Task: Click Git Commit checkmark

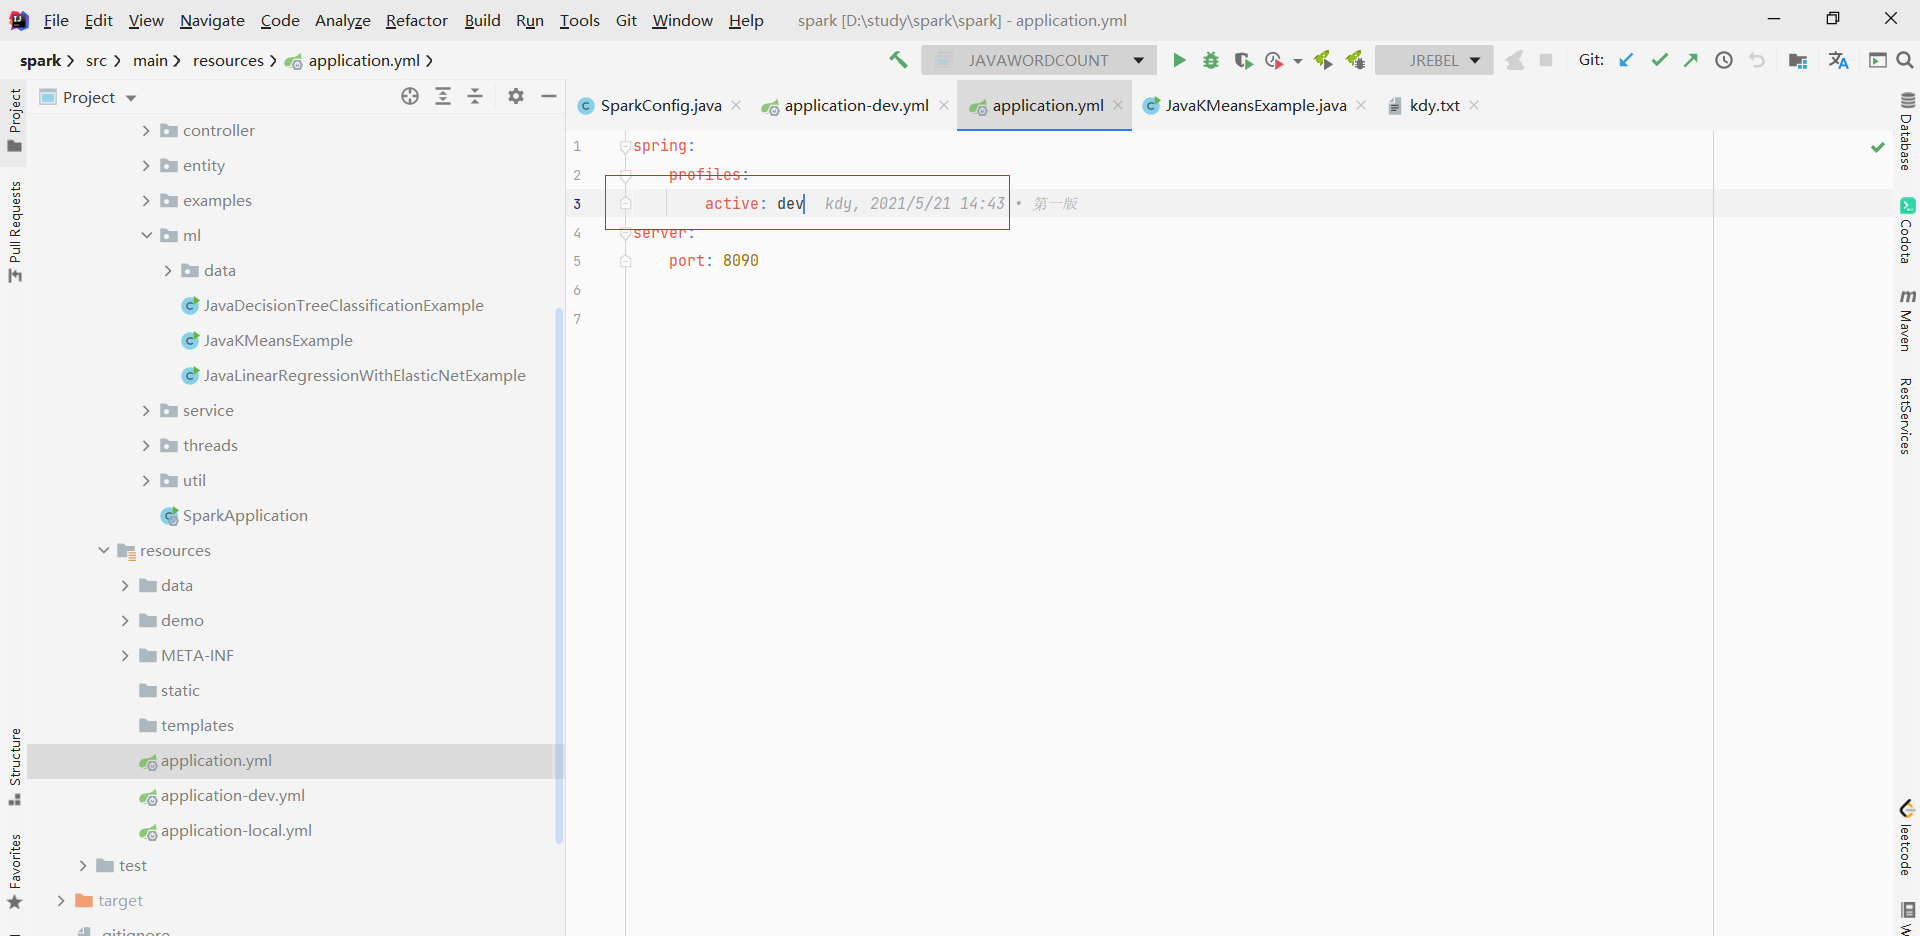Action: click(1659, 60)
